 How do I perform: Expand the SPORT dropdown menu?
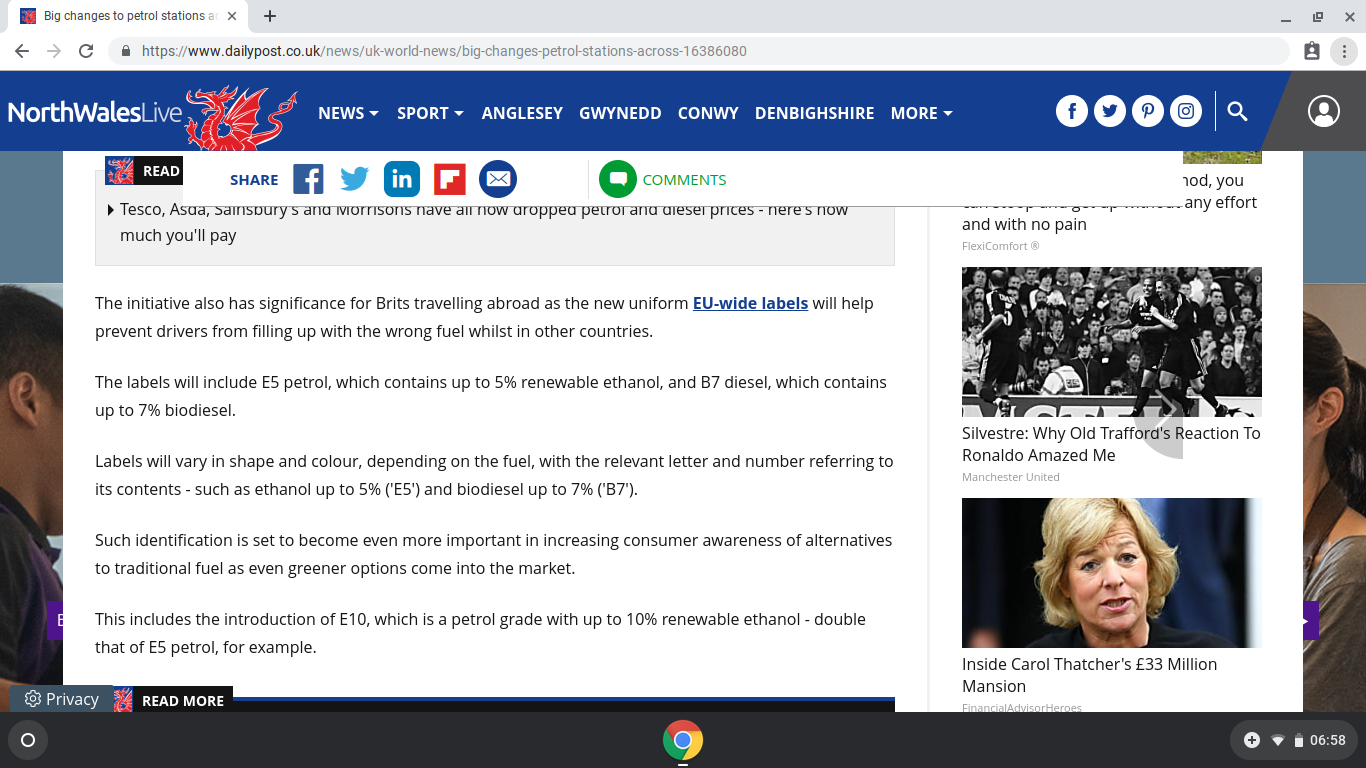tap(430, 113)
